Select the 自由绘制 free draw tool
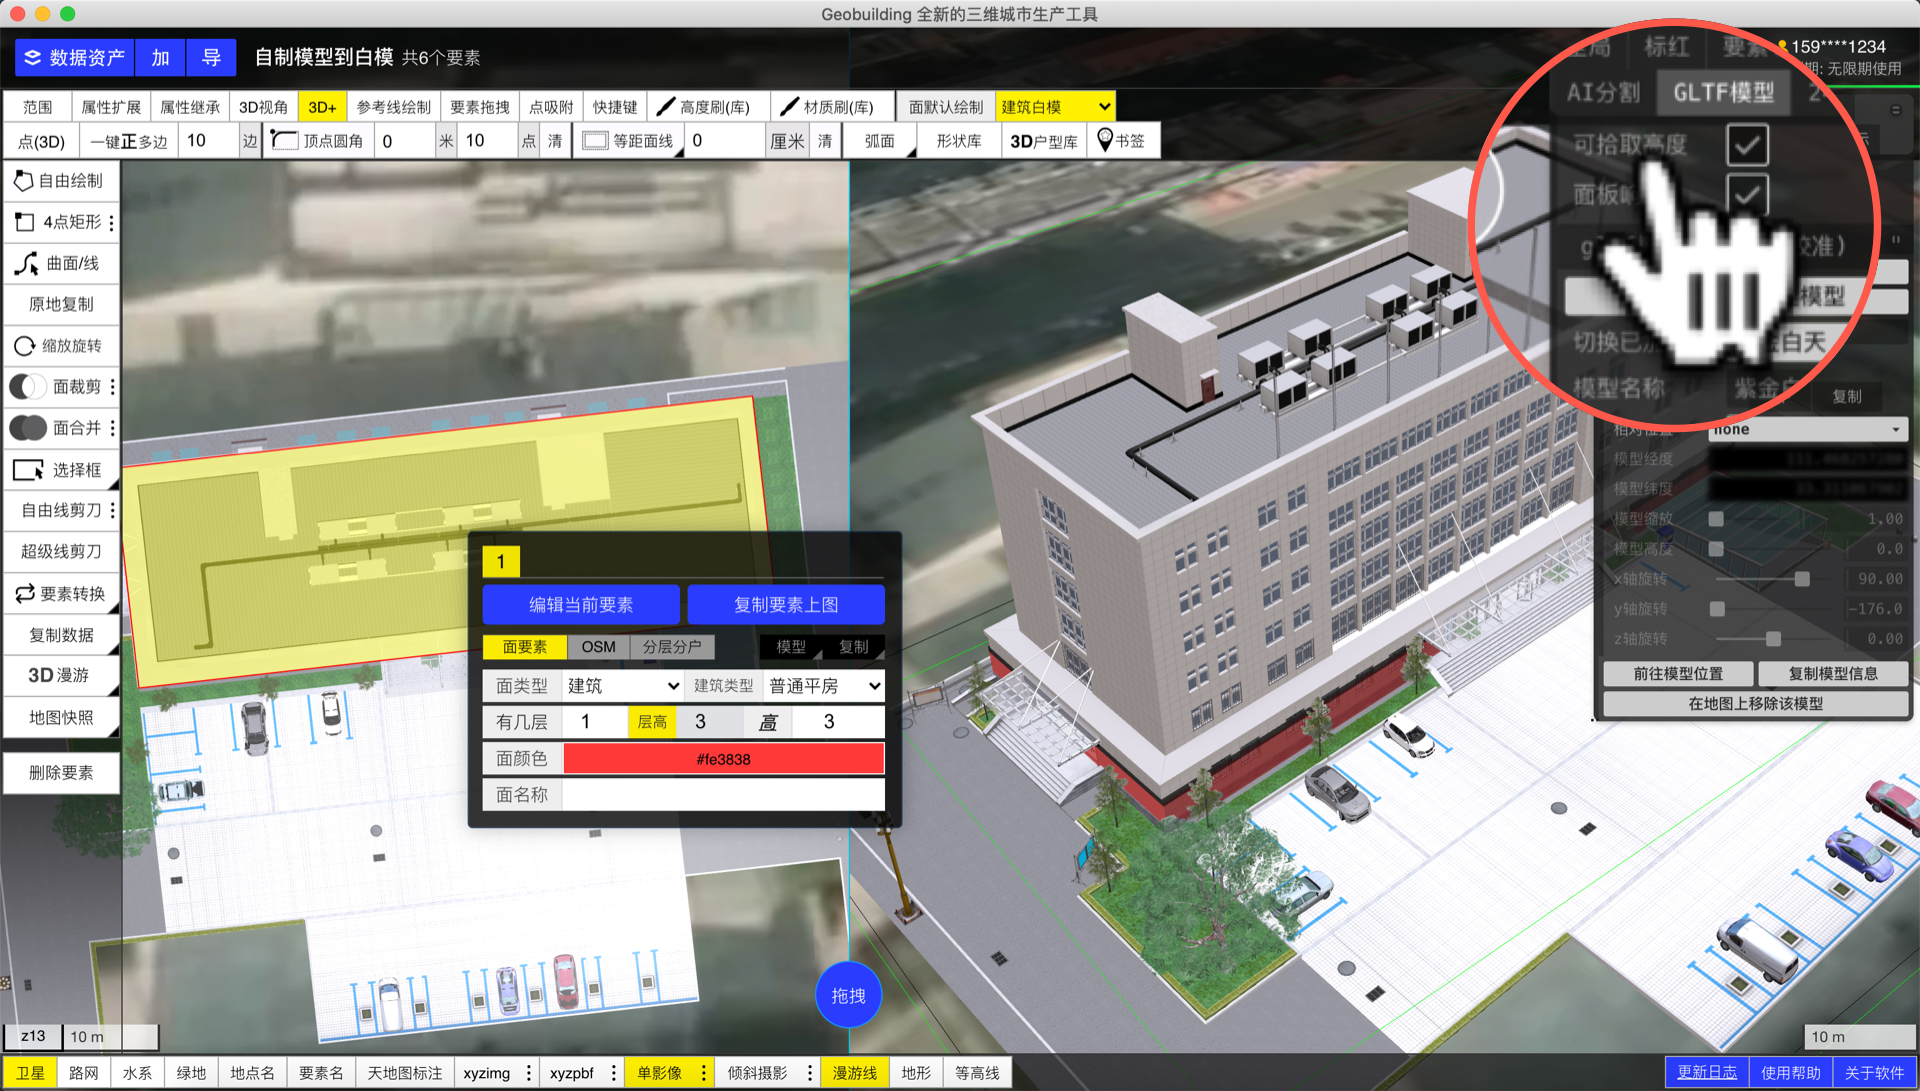The height and width of the screenshot is (1091, 1920). coord(60,181)
